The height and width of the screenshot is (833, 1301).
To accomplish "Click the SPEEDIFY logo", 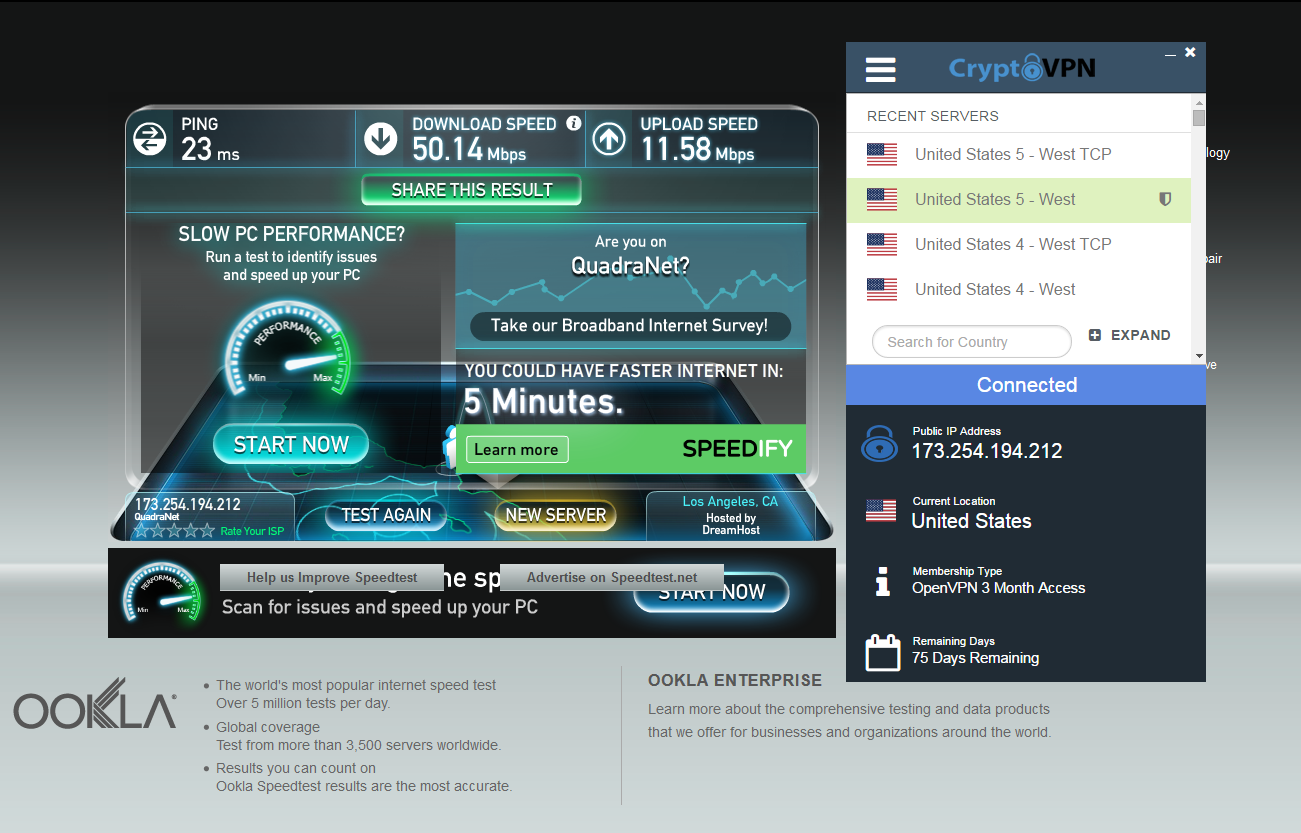I will [737, 449].
